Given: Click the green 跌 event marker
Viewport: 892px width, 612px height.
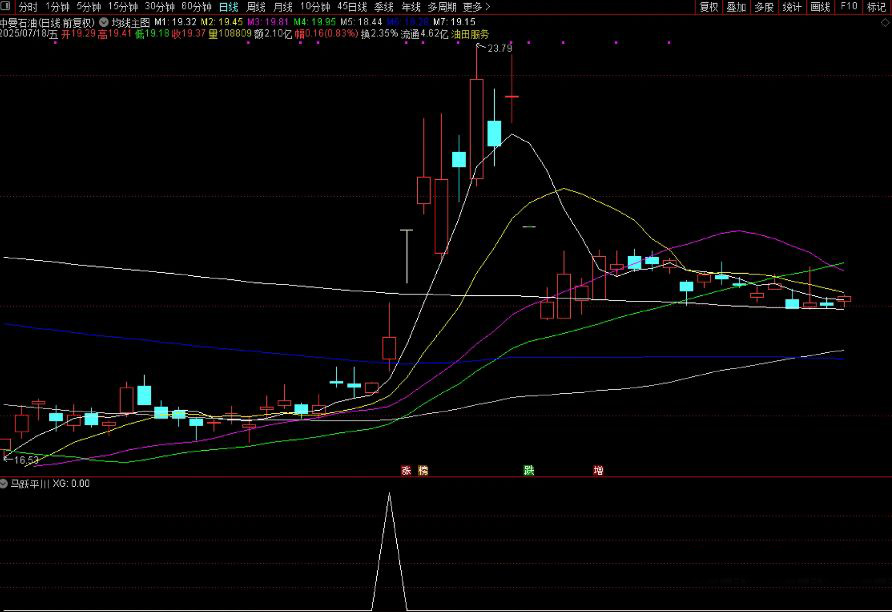Looking at the screenshot, I should (x=528, y=469).
